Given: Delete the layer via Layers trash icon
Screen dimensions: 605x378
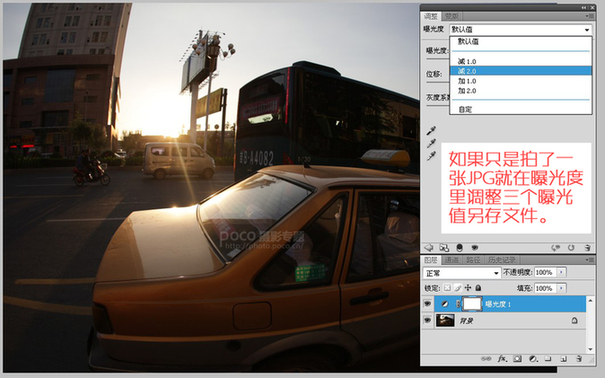Looking at the screenshot, I should 578,359.
